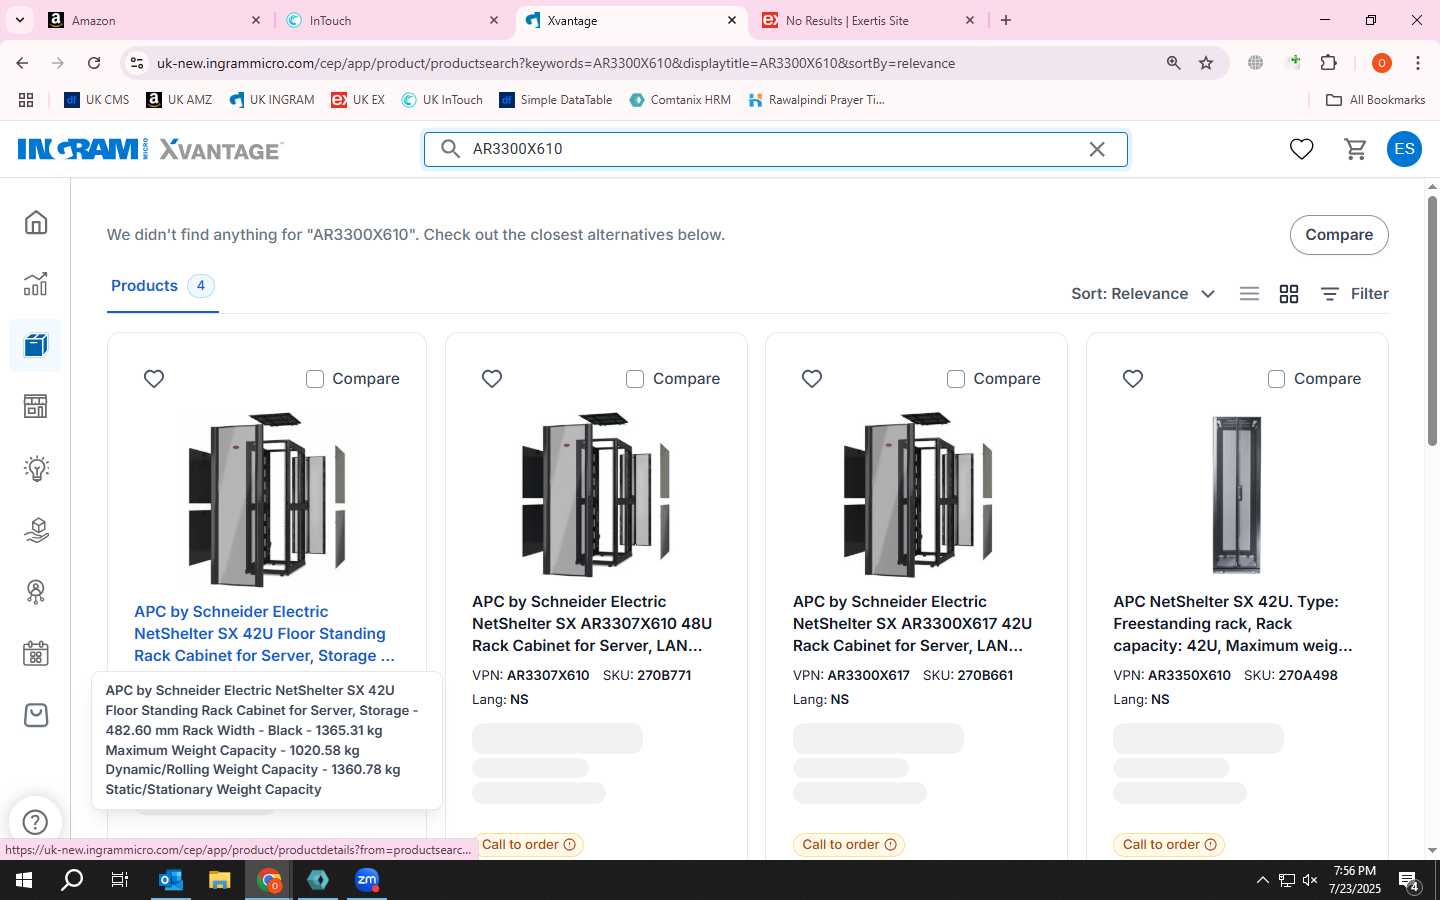Image resolution: width=1440 pixels, height=900 pixels.
Task: Open the hand-holding-box services sidebar icon
Action: (36, 530)
